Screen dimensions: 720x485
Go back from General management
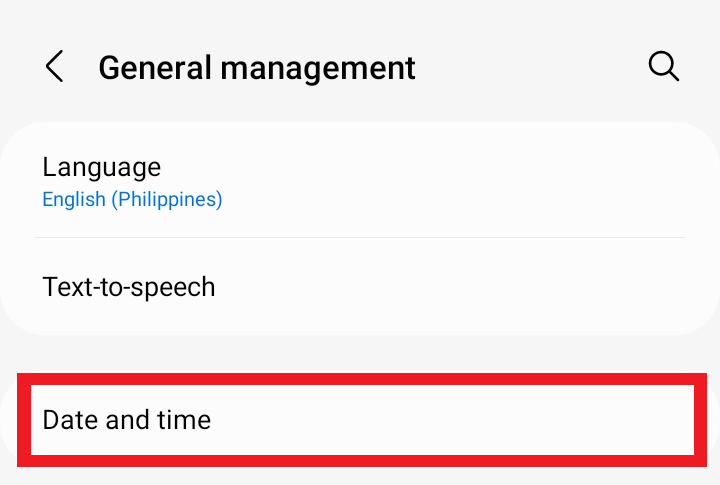[x=54, y=66]
